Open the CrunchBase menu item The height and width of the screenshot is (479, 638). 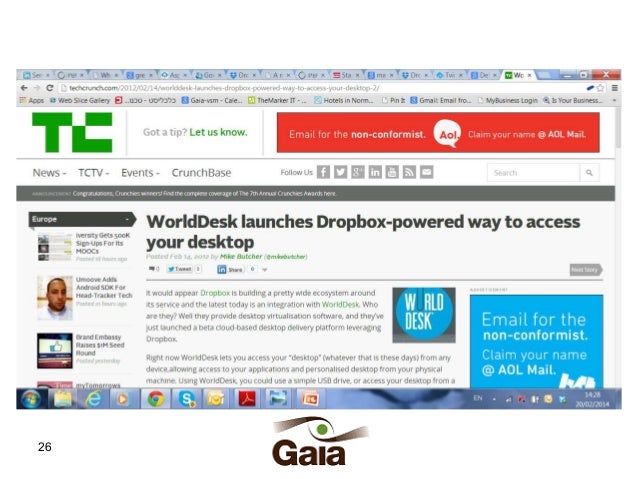pos(201,173)
